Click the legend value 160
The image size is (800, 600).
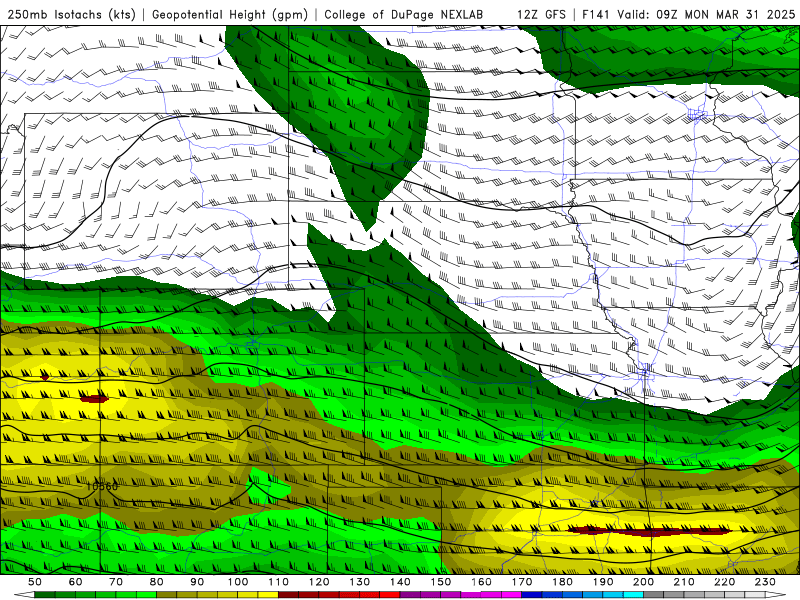(482, 582)
